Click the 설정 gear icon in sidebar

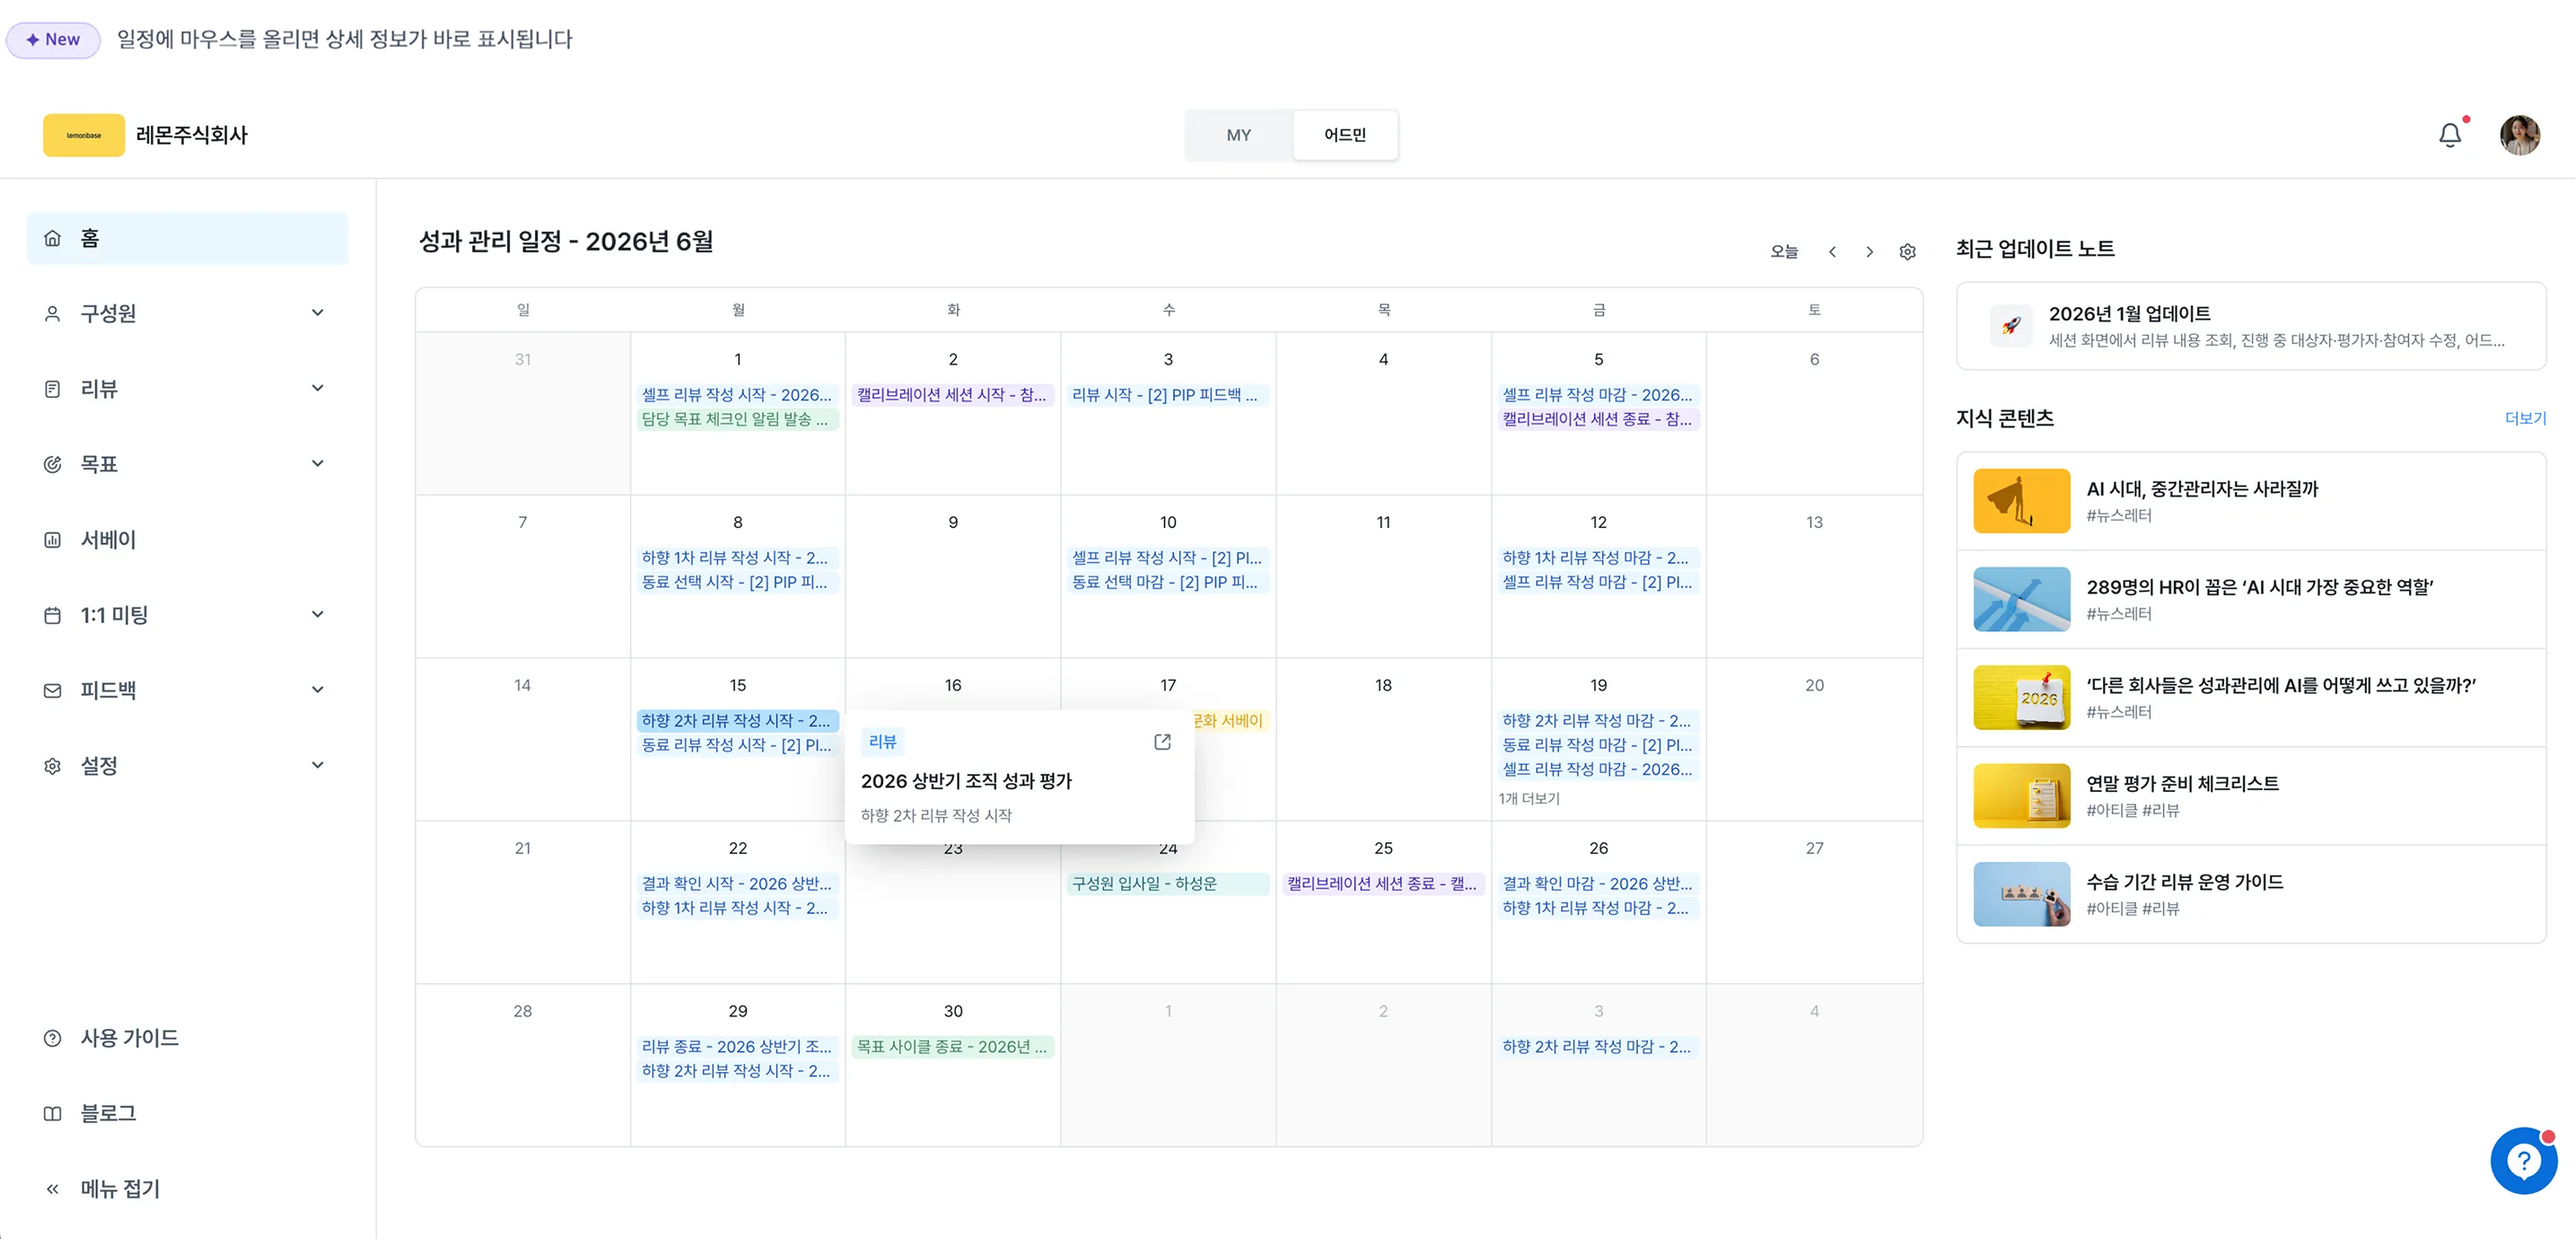pos(53,766)
